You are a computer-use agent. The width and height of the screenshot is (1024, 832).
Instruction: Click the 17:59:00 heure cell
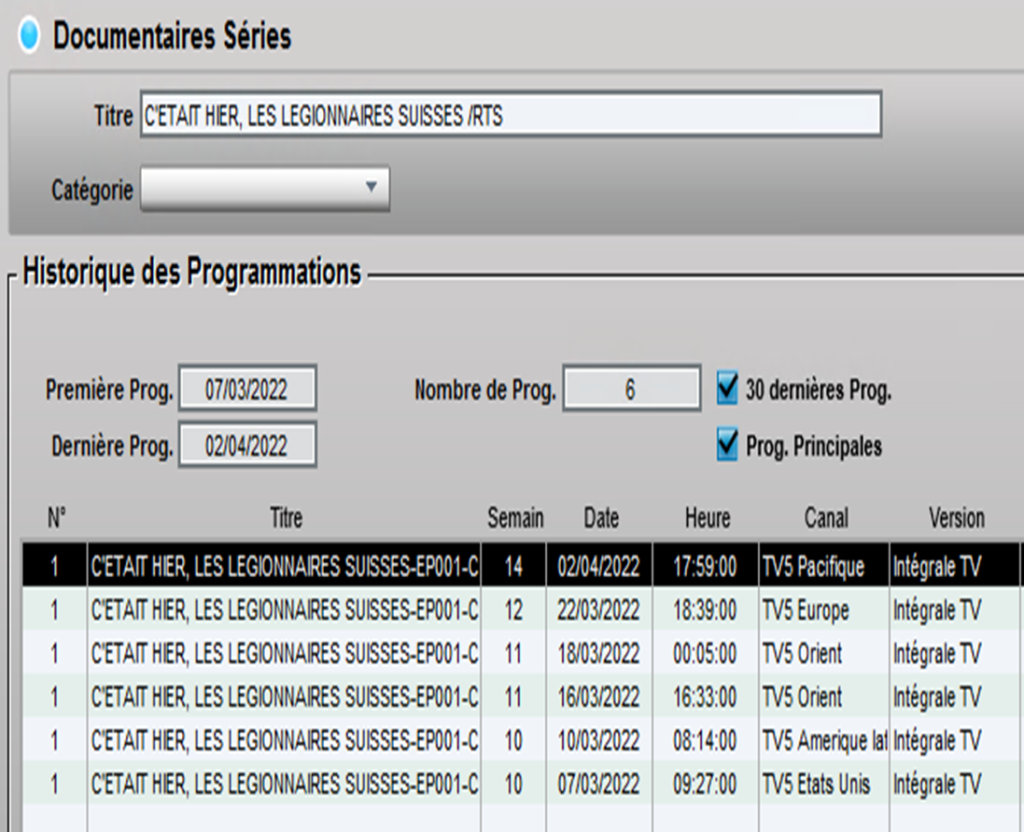(705, 566)
